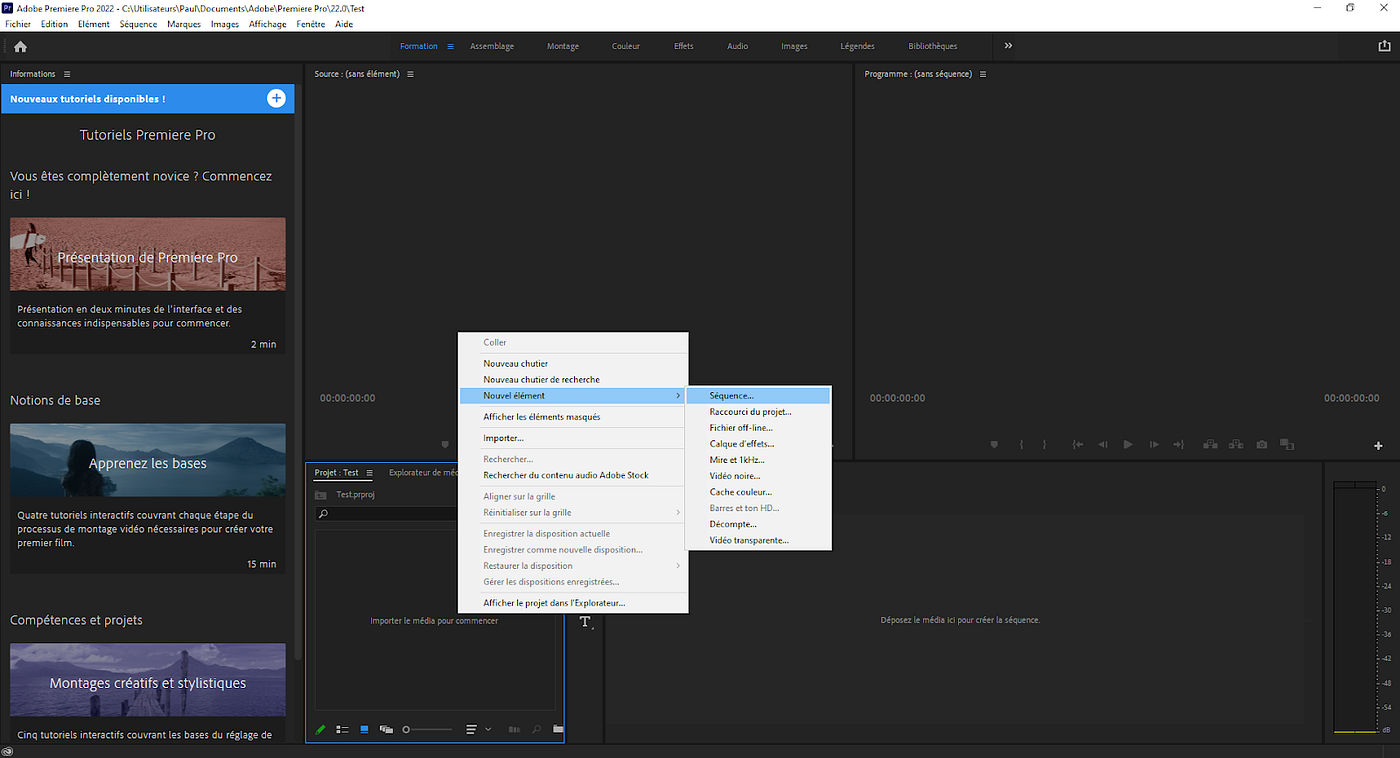Click the Formation workspace menu icon
Image resolution: width=1400 pixels, height=758 pixels.
(450, 46)
